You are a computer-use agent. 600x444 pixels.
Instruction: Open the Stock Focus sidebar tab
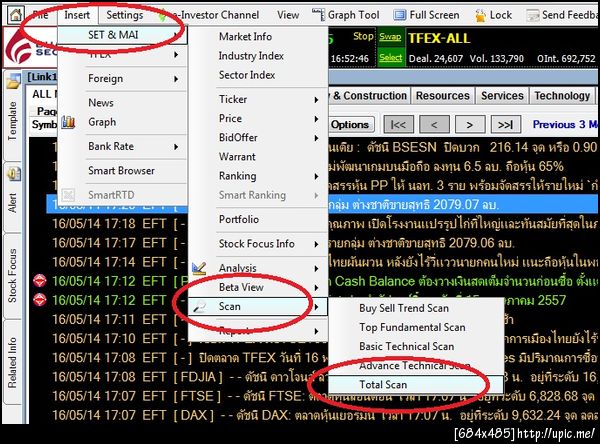(12, 276)
